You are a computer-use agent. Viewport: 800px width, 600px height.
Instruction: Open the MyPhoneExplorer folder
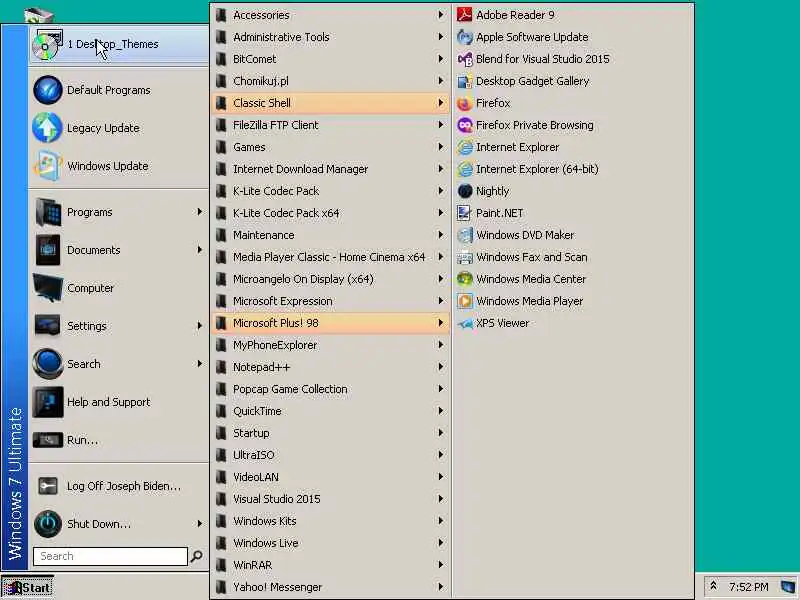pos(330,345)
